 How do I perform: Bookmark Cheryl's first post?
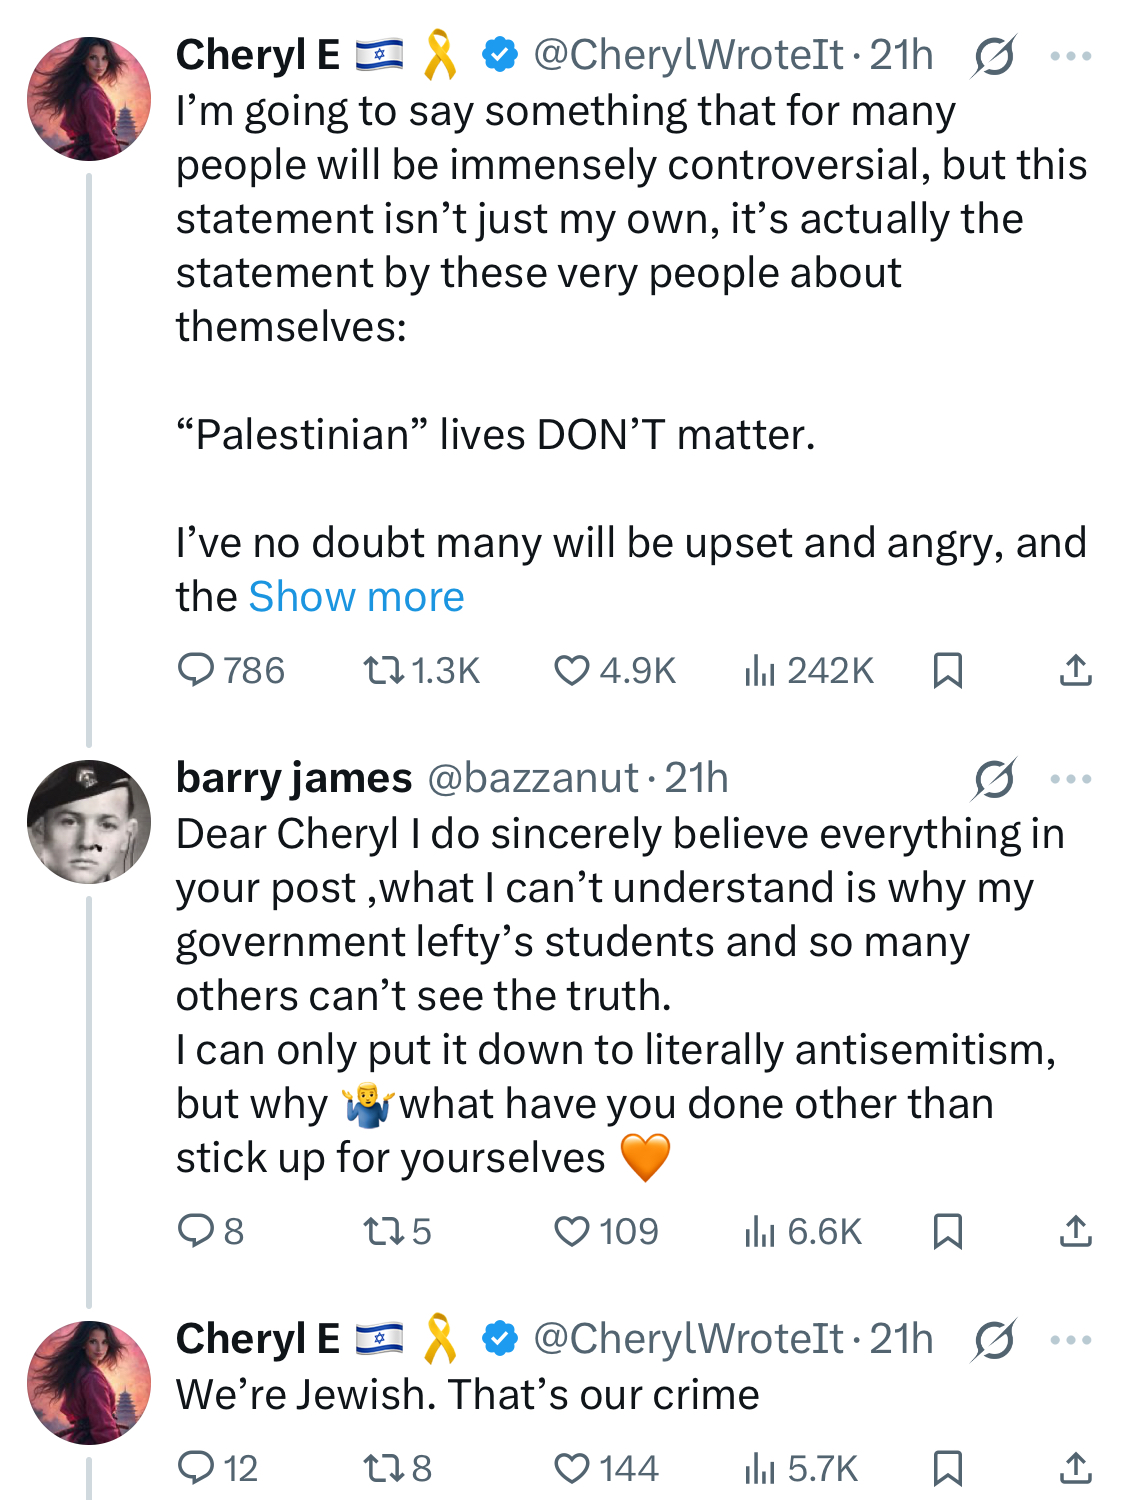coord(947,670)
